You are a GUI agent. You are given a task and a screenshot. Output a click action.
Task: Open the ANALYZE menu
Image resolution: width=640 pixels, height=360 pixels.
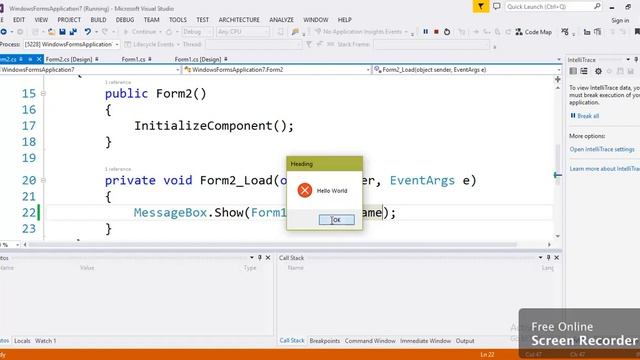281,20
